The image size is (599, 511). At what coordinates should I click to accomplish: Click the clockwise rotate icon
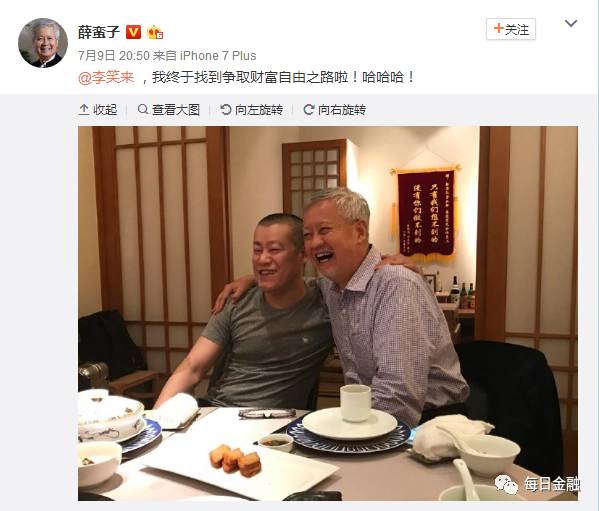coord(309,110)
